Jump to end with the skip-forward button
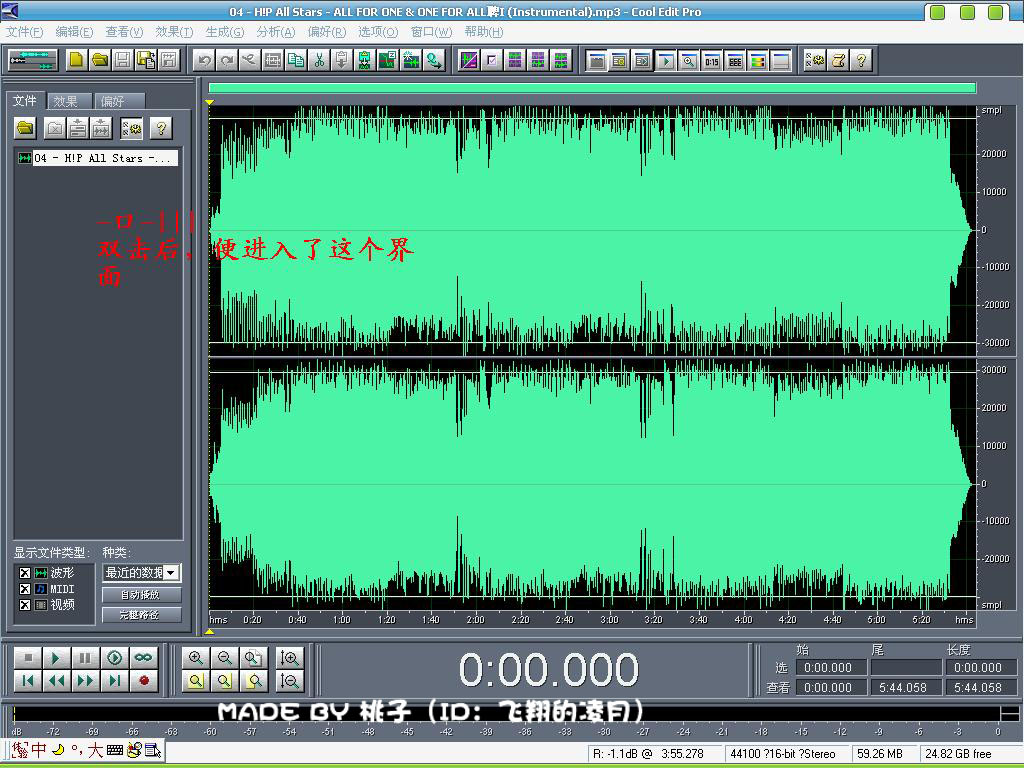Screen dimensions: 1024x768 [x=114, y=681]
